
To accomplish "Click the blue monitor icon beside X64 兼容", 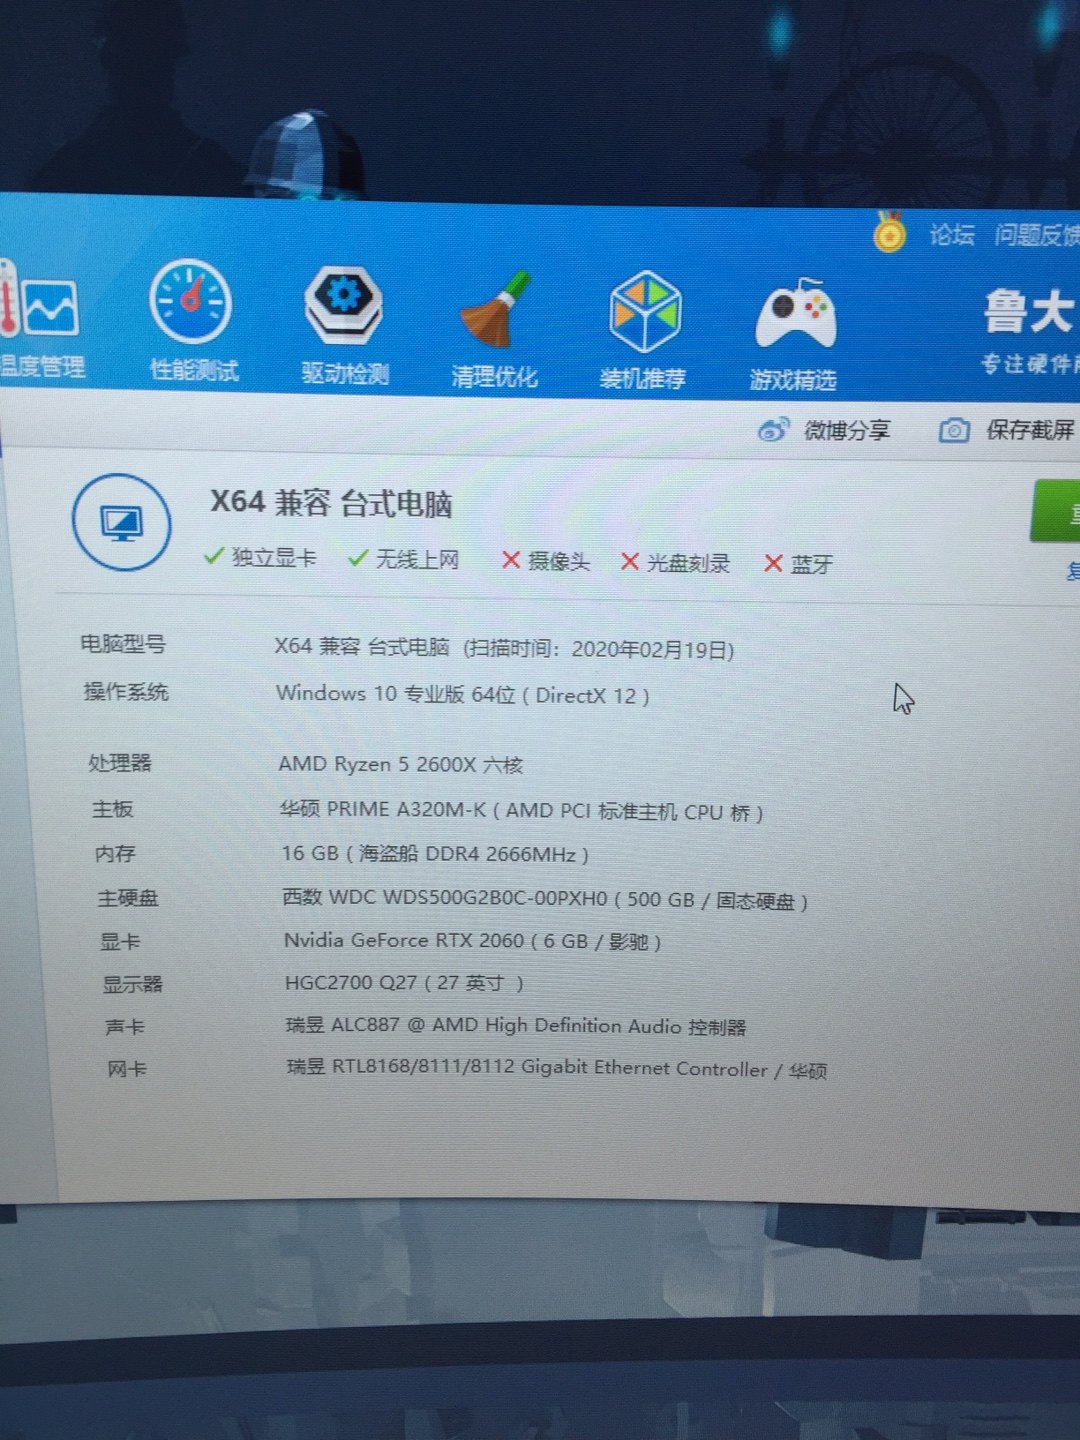I will 122,522.
